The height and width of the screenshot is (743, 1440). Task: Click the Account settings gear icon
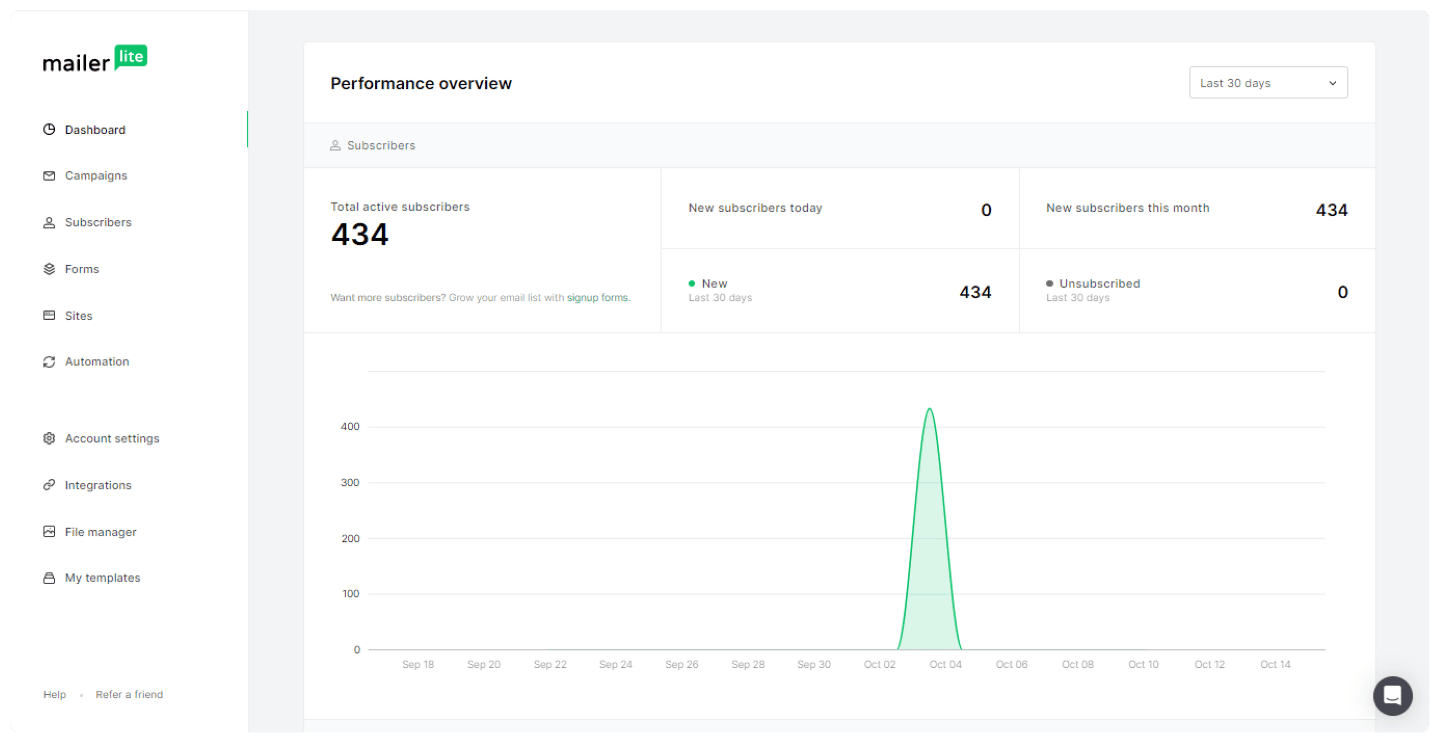point(49,438)
